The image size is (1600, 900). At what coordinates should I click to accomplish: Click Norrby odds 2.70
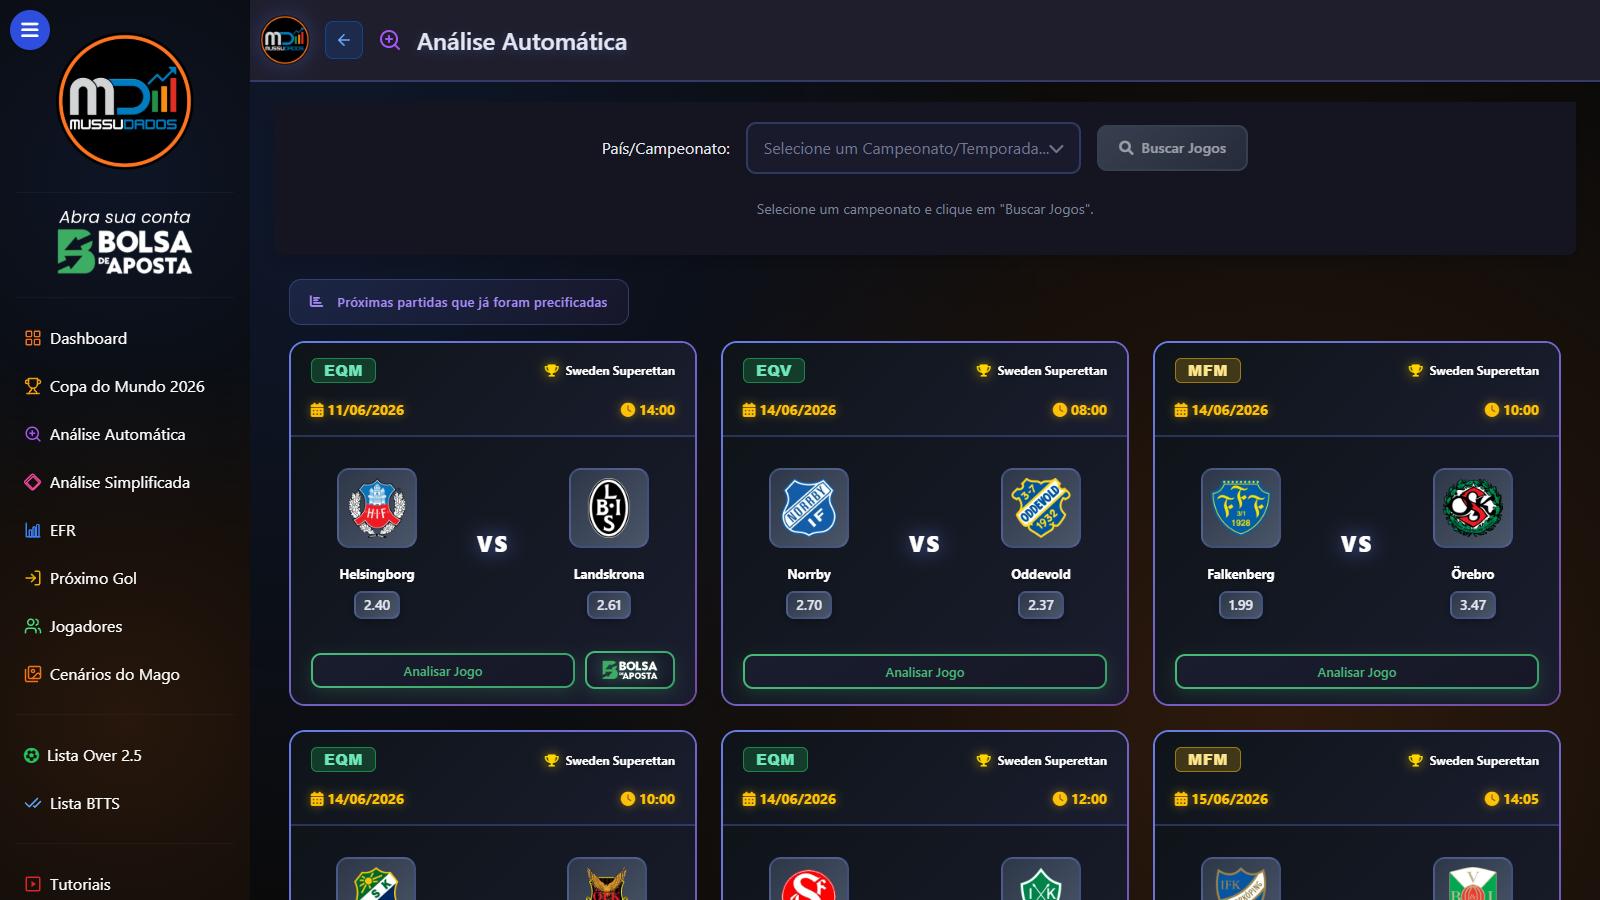click(x=809, y=605)
